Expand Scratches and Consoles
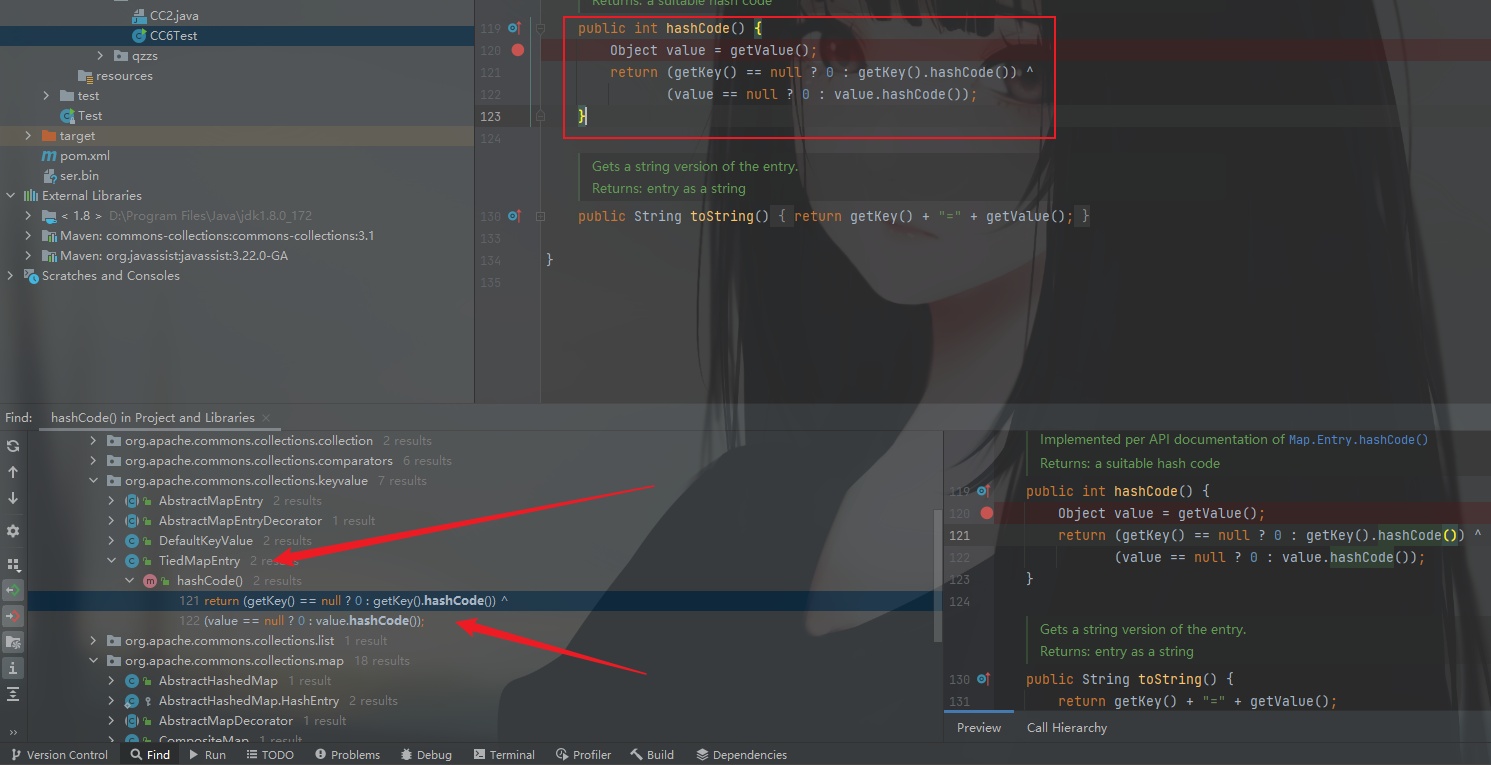The height and width of the screenshot is (765, 1491). (11, 276)
